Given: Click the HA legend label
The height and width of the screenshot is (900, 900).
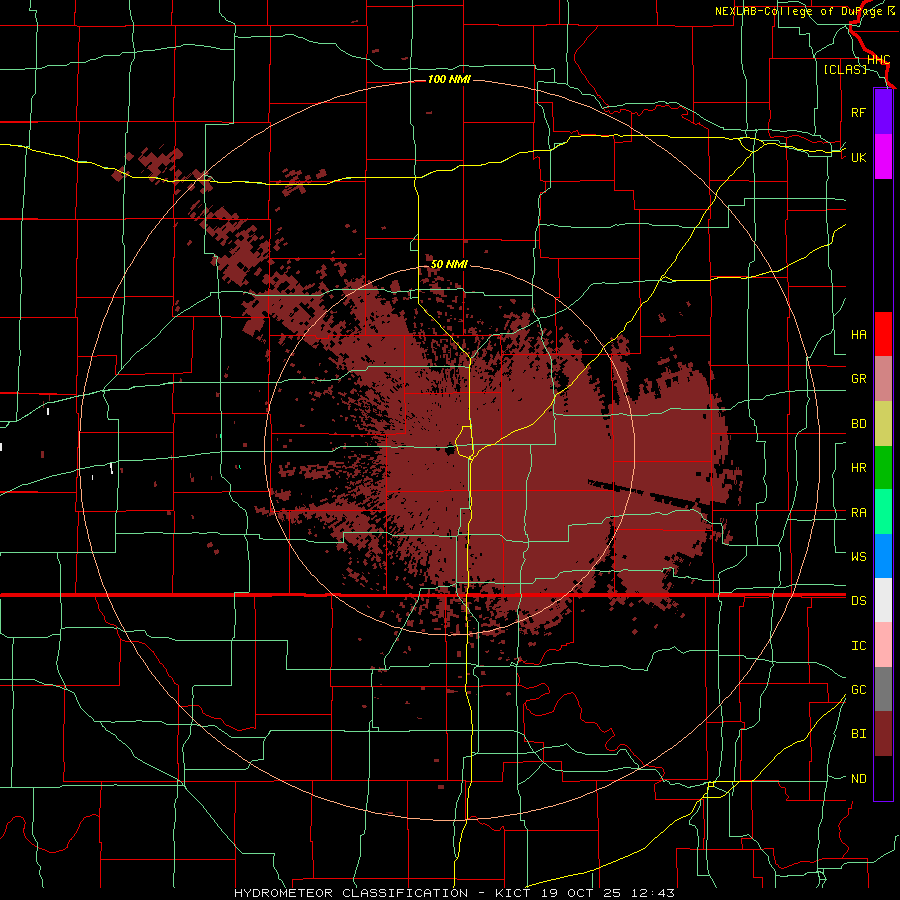Looking at the screenshot, I should tap(858, 334).
